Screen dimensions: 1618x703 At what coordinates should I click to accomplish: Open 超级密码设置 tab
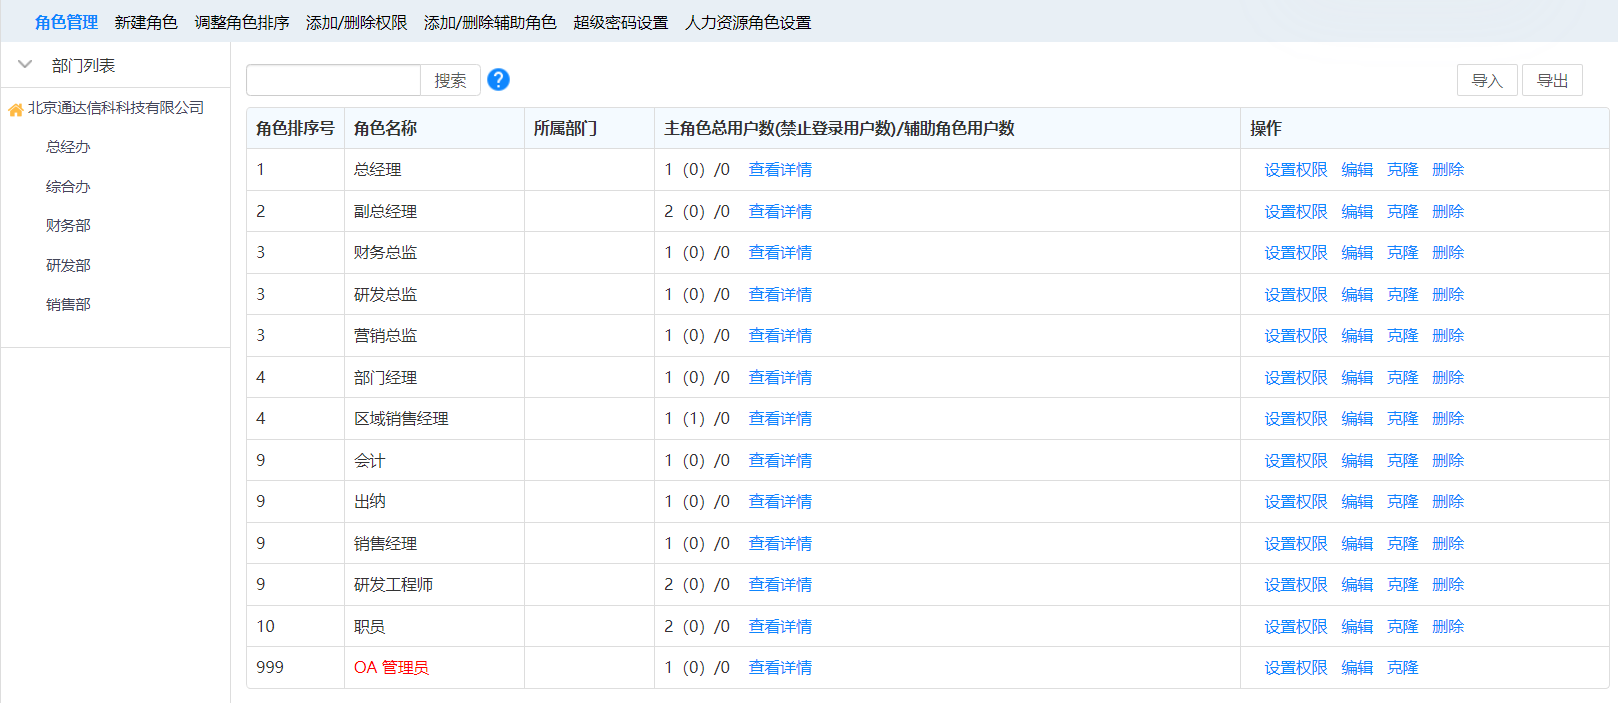[x=620, y=22]
